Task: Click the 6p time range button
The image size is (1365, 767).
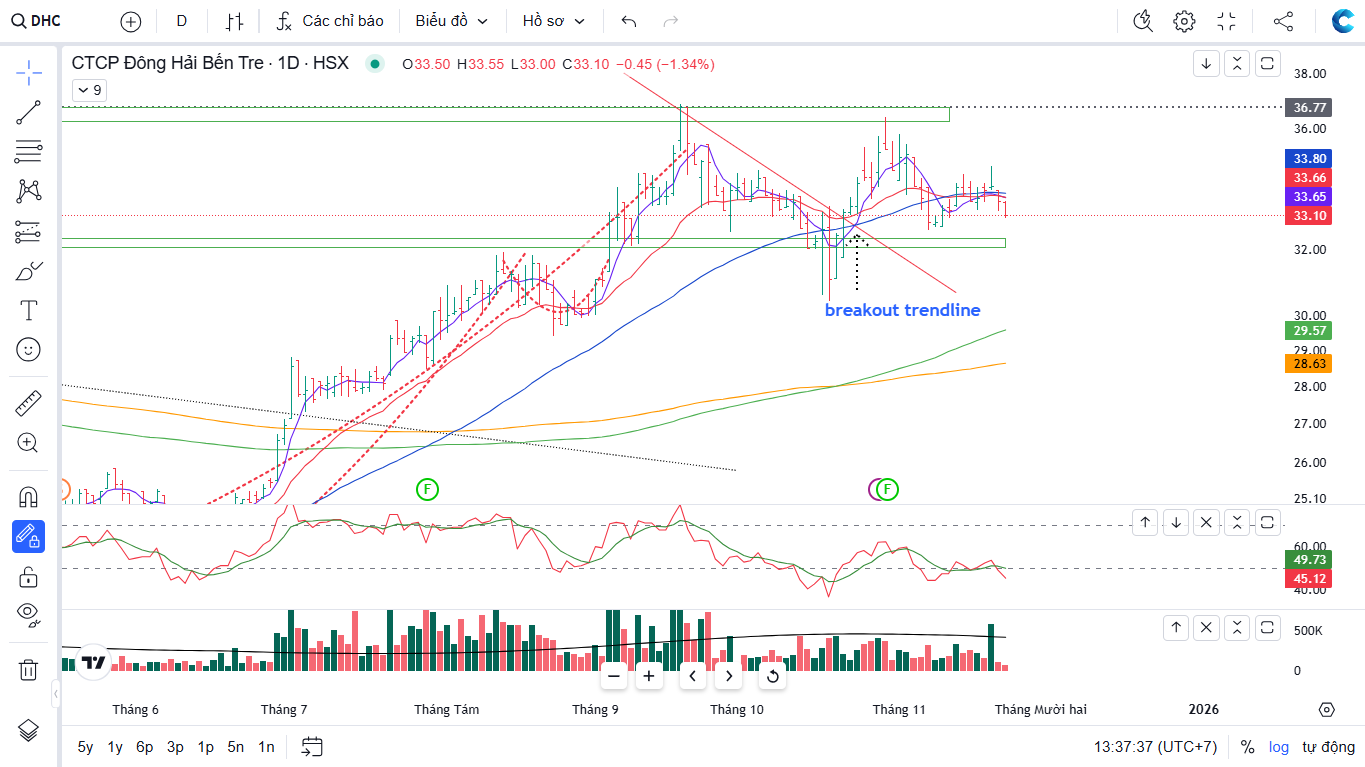Action: pos(145,747)
